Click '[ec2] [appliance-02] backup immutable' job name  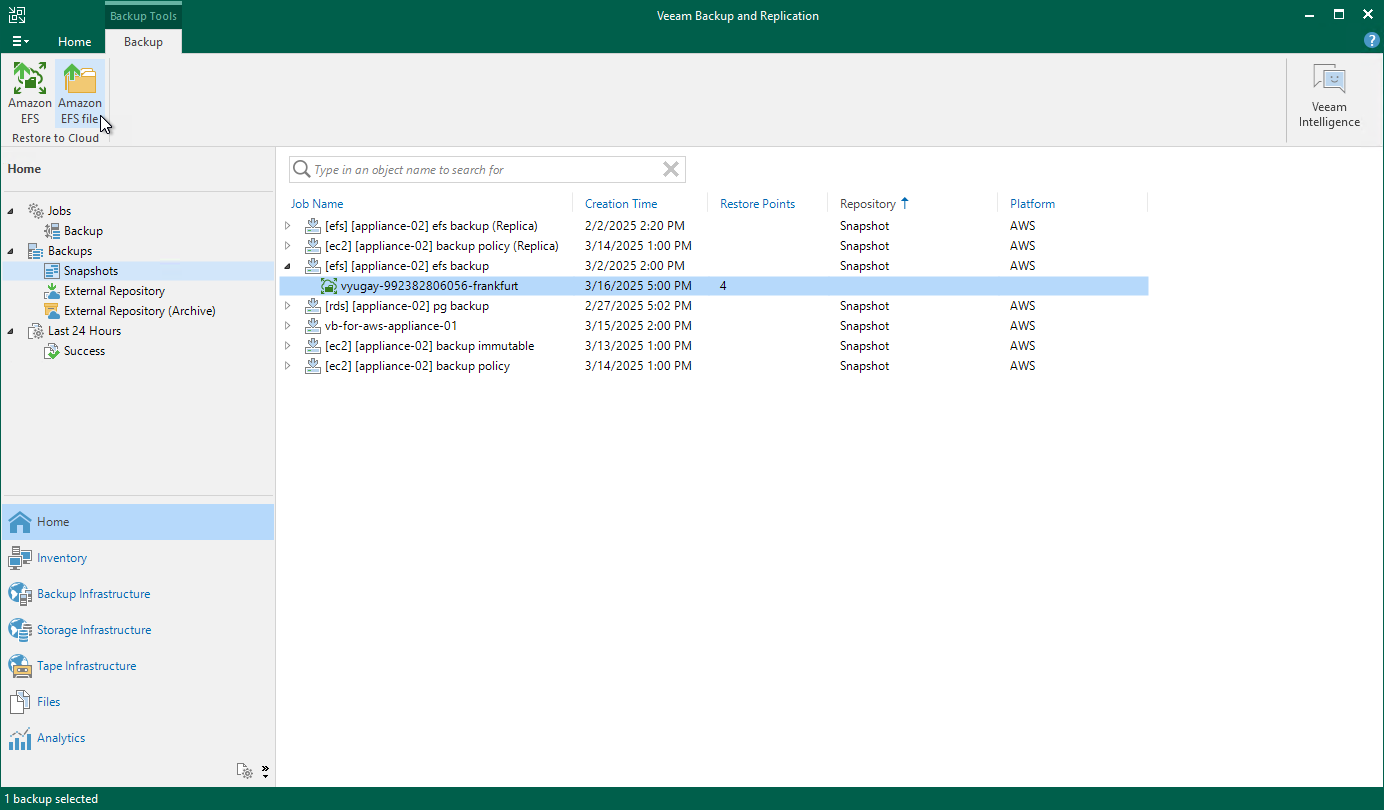pos(430,346)
